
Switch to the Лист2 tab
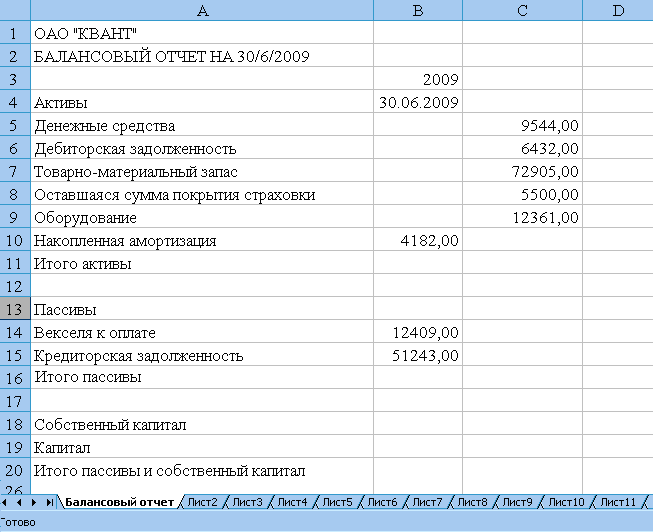coord(202,502)
